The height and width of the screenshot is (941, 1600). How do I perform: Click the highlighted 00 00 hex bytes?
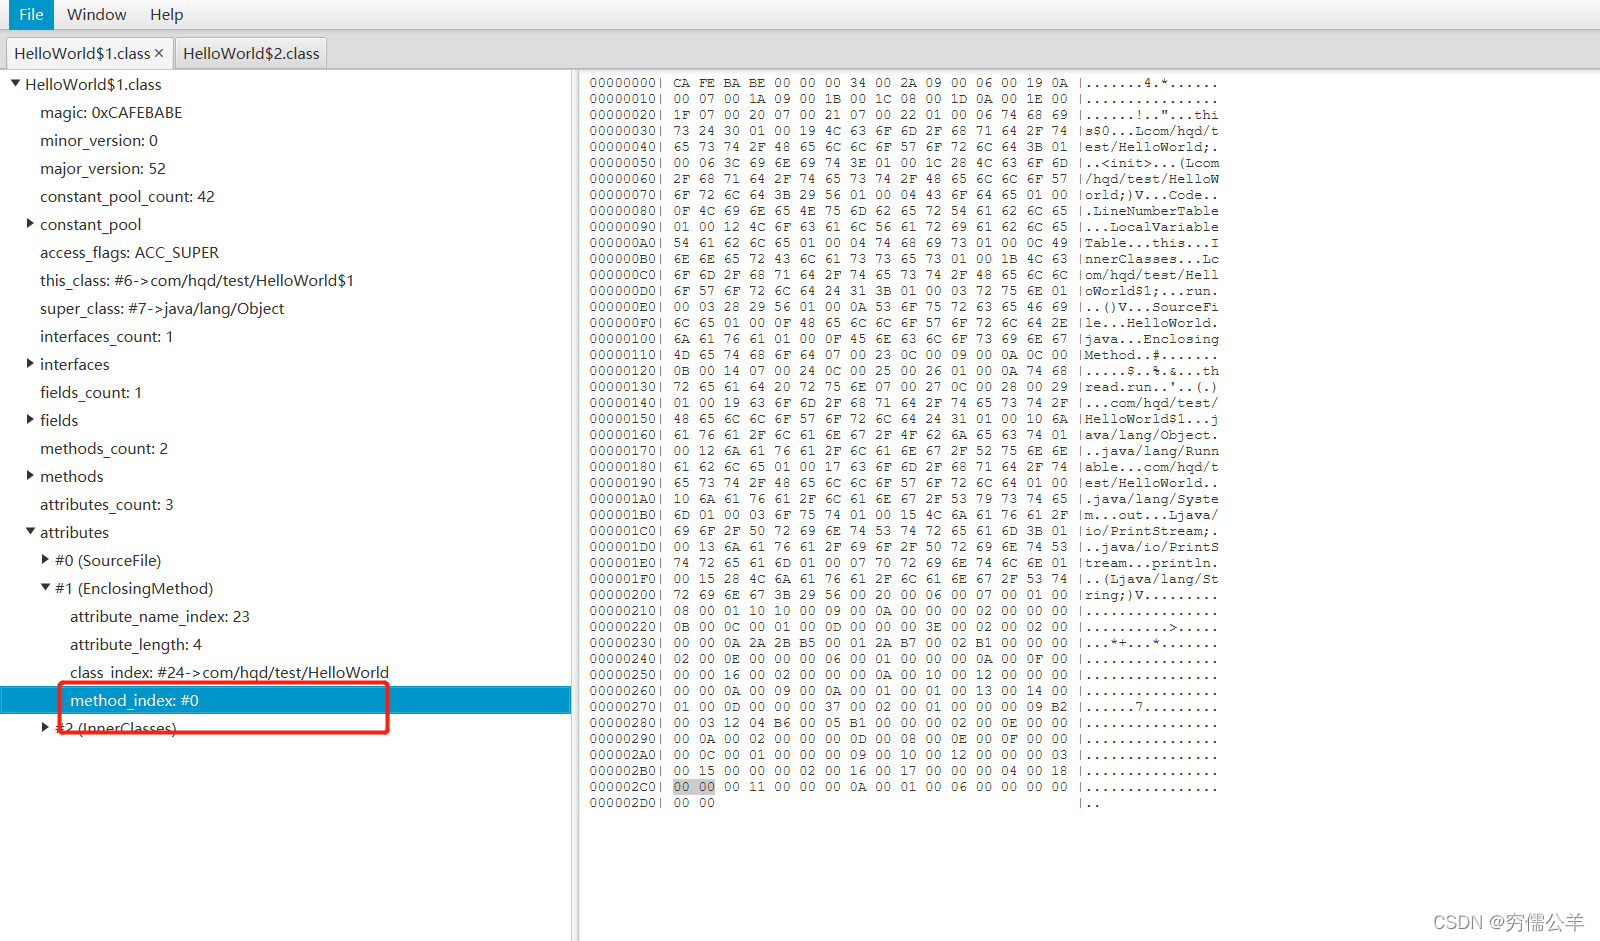[694, 787]
